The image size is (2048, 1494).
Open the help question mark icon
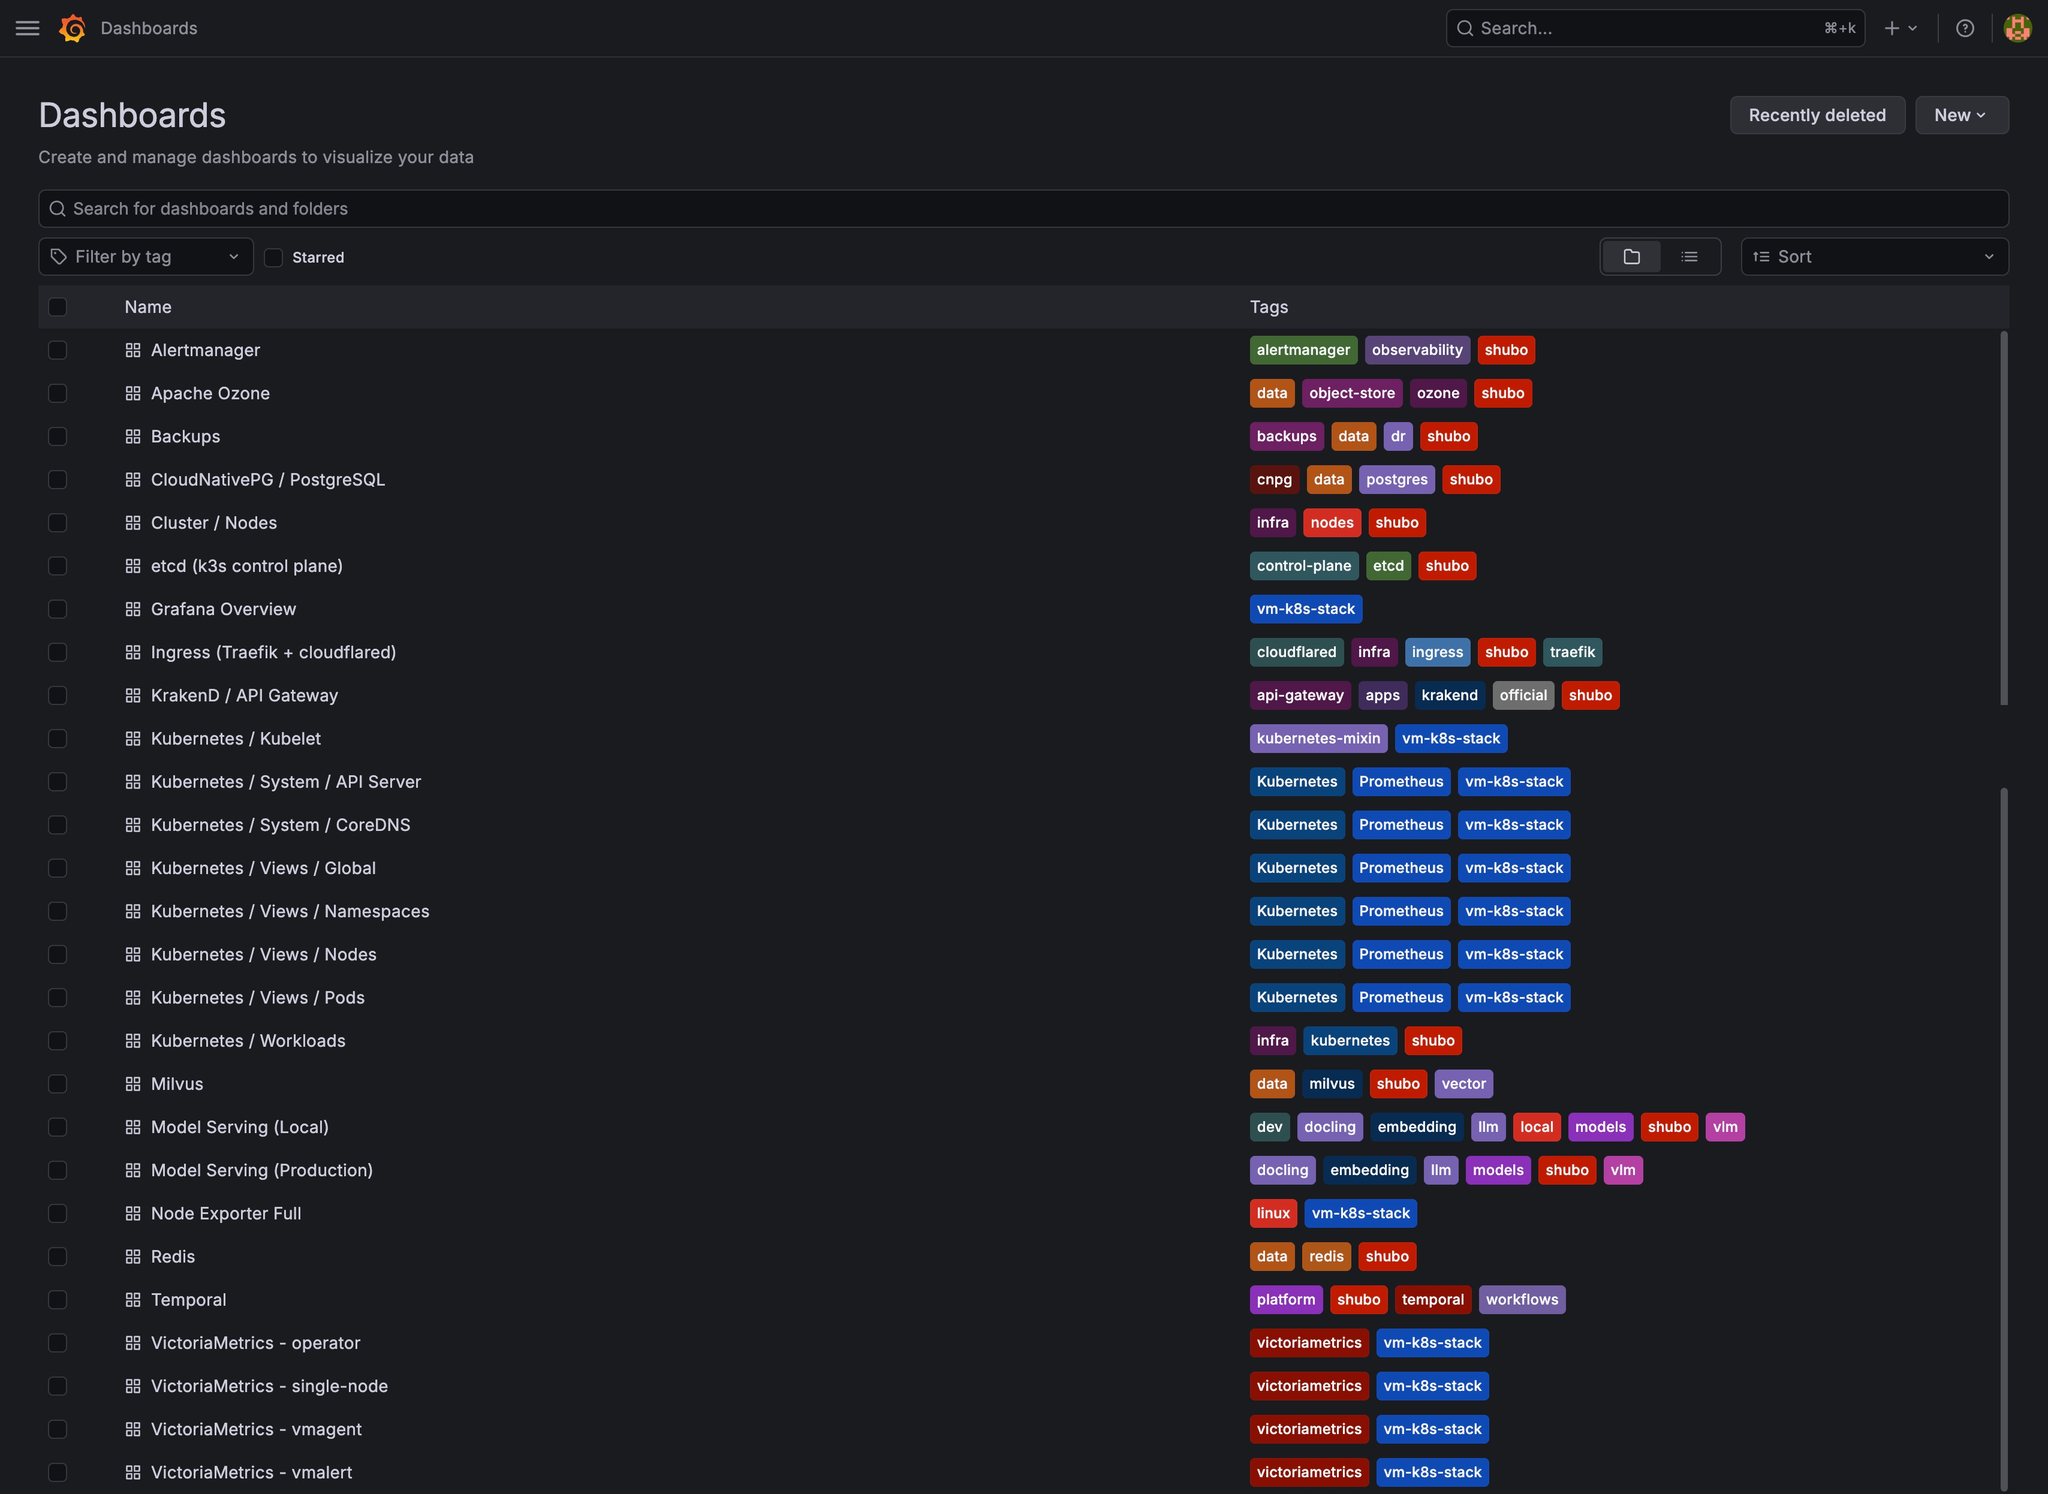pyautogui.click(x=1965, y=28)
